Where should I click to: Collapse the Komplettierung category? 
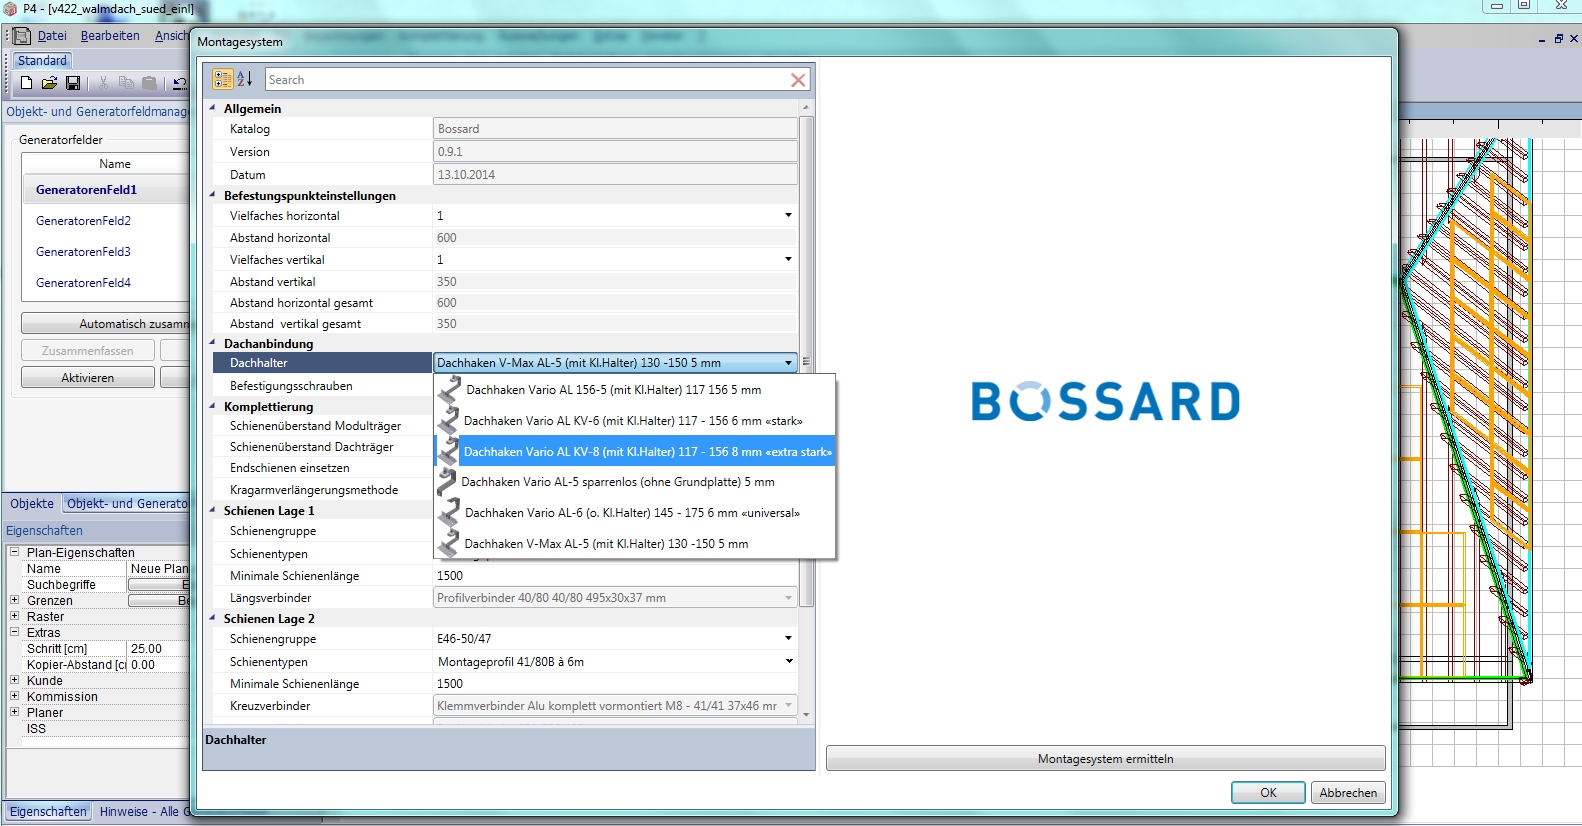pyautogui.click(x=213, y=406)
